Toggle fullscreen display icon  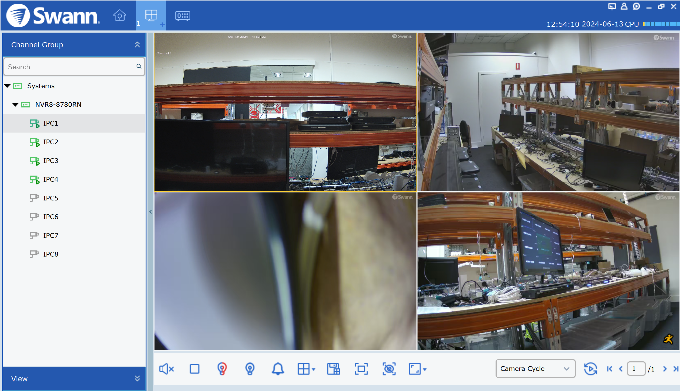[361, 369]
